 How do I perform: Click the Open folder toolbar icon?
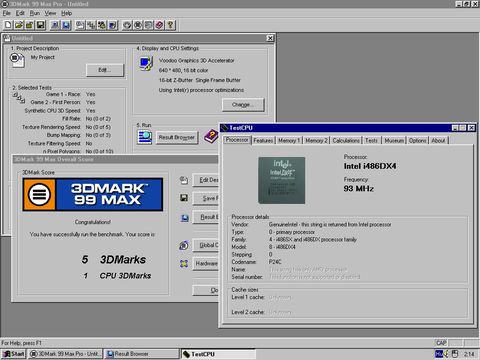click(19, 25)
